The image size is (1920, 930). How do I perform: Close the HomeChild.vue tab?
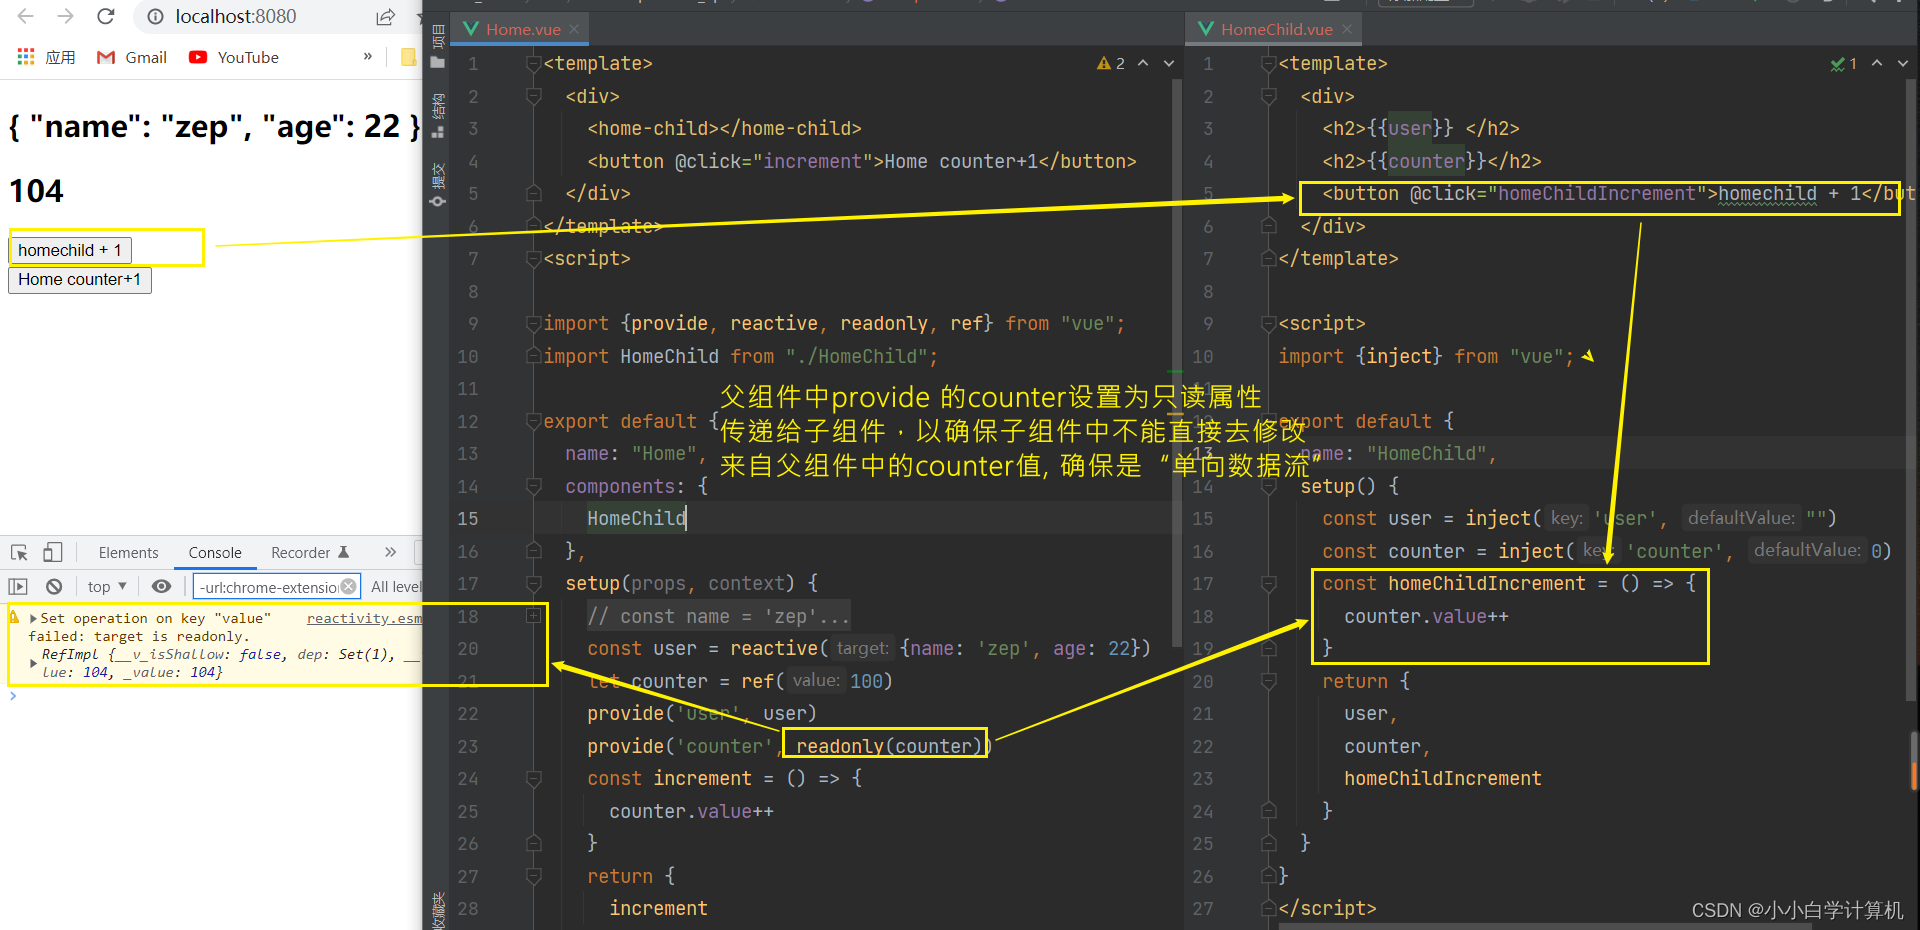tap(1347, 30)
